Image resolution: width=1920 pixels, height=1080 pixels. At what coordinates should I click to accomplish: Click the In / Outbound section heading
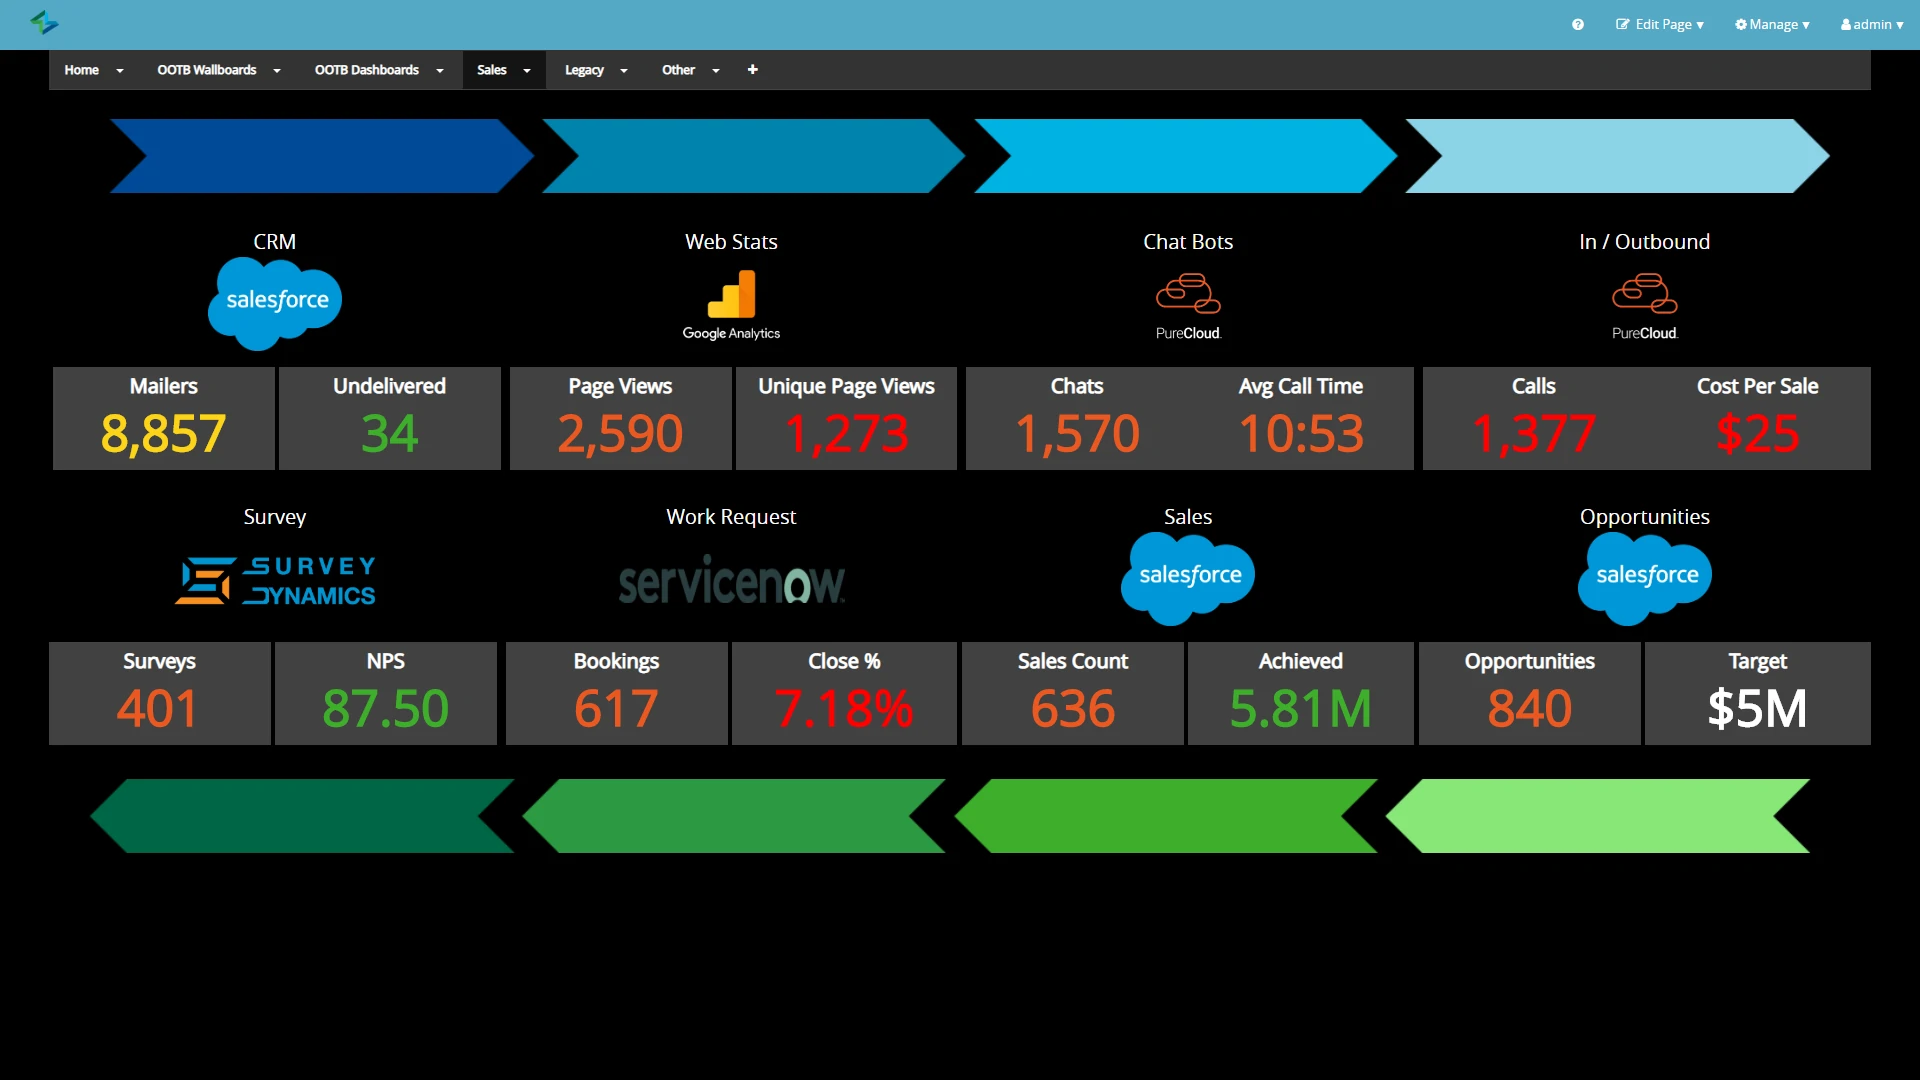point(1644,242)
